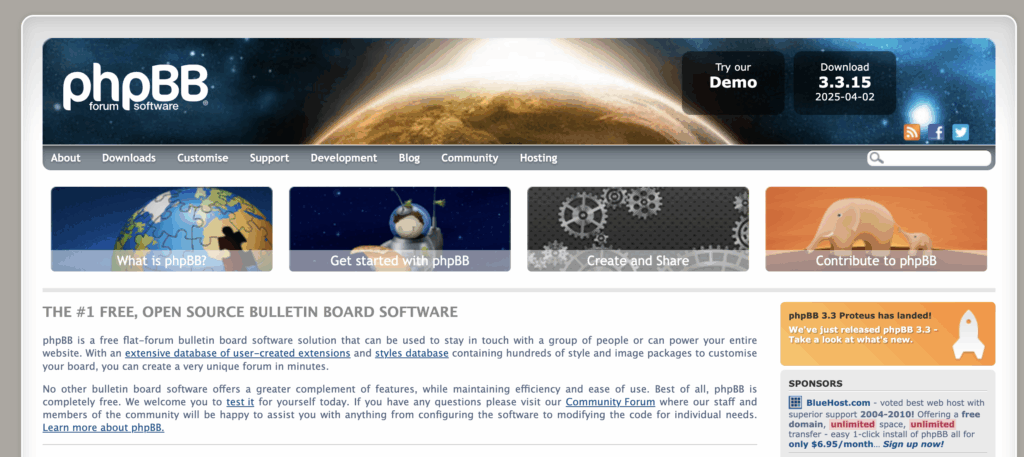Click the BlueHost sponsor icon
The width and height of the screenshot is (1024, 457).
[795, 402]
